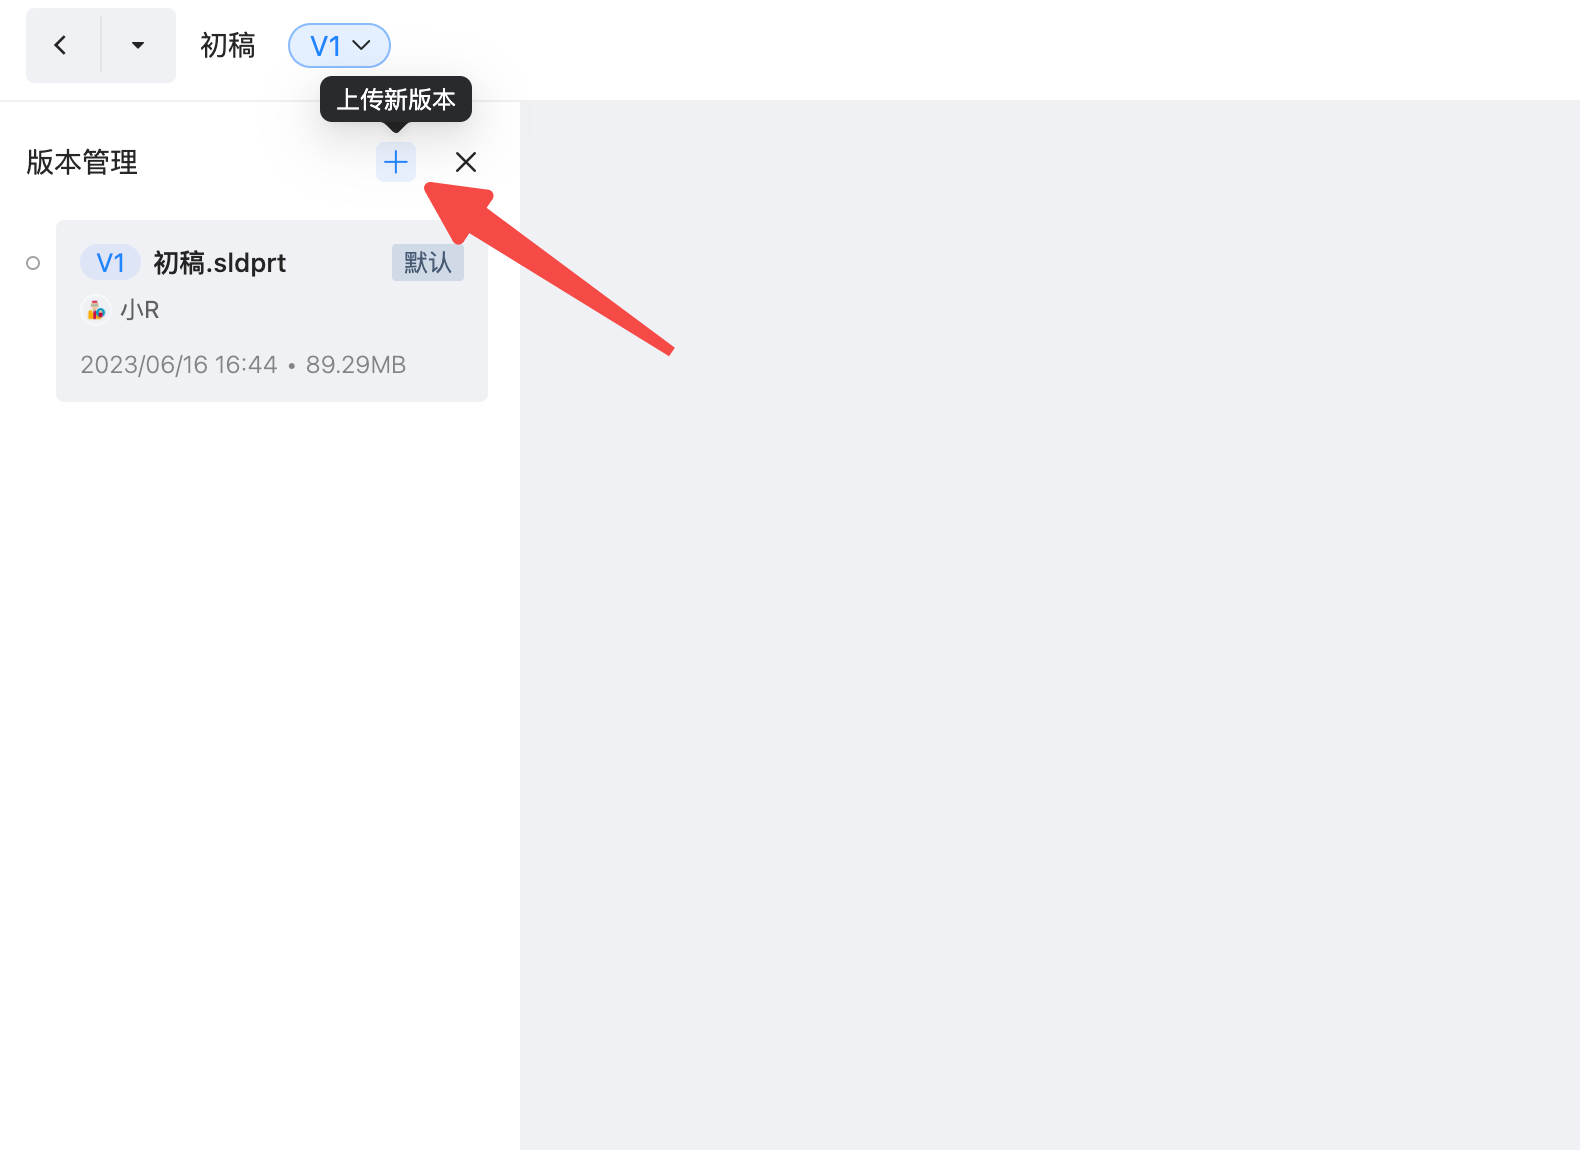Click the 89.29MB file size text
This screenshot has width=1580, height=1150.
coord(356,365)
